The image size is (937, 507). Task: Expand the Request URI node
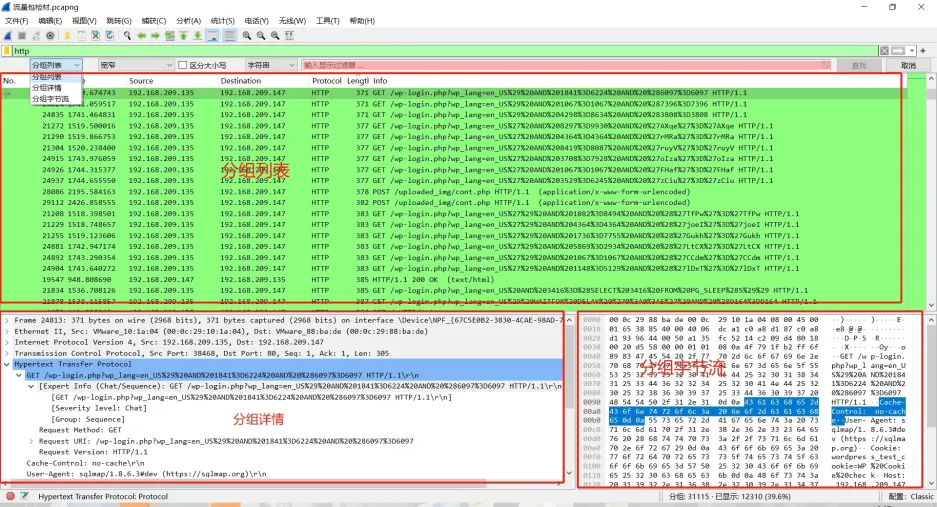(31, 441)
